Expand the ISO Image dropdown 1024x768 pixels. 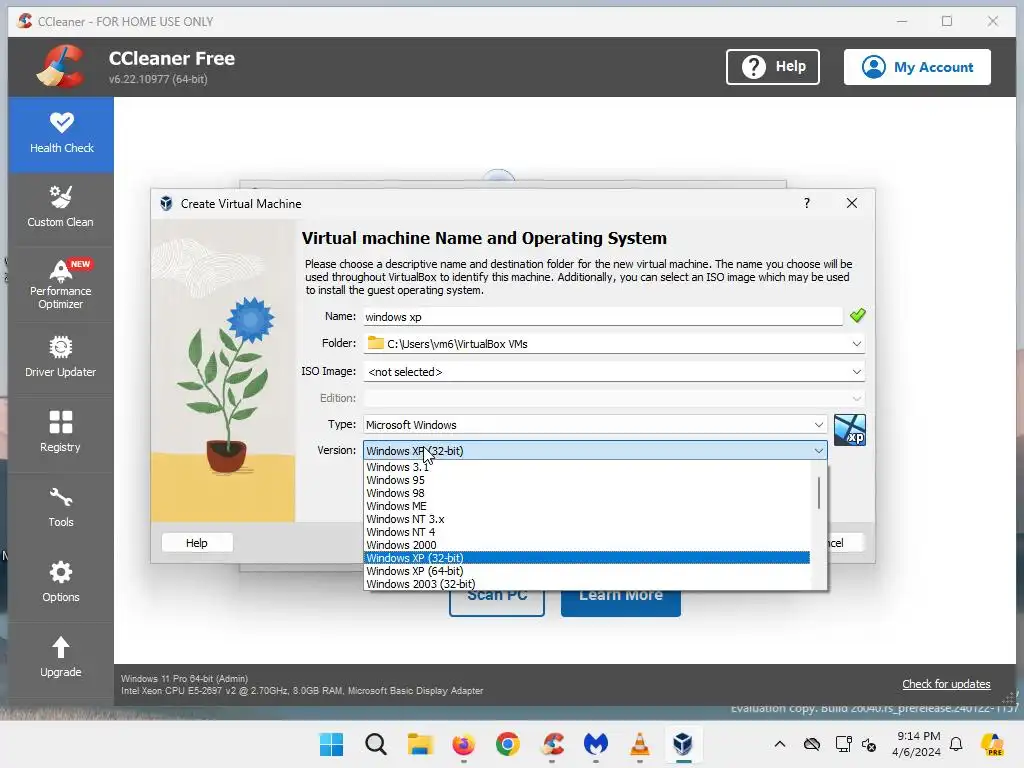tap(856, 372)
